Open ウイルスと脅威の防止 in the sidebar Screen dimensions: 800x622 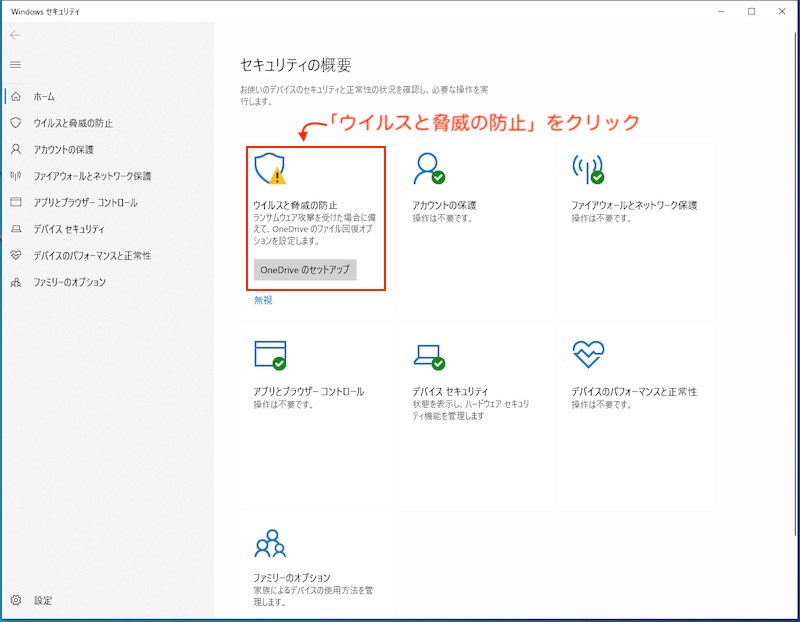(x=73, y=123)
